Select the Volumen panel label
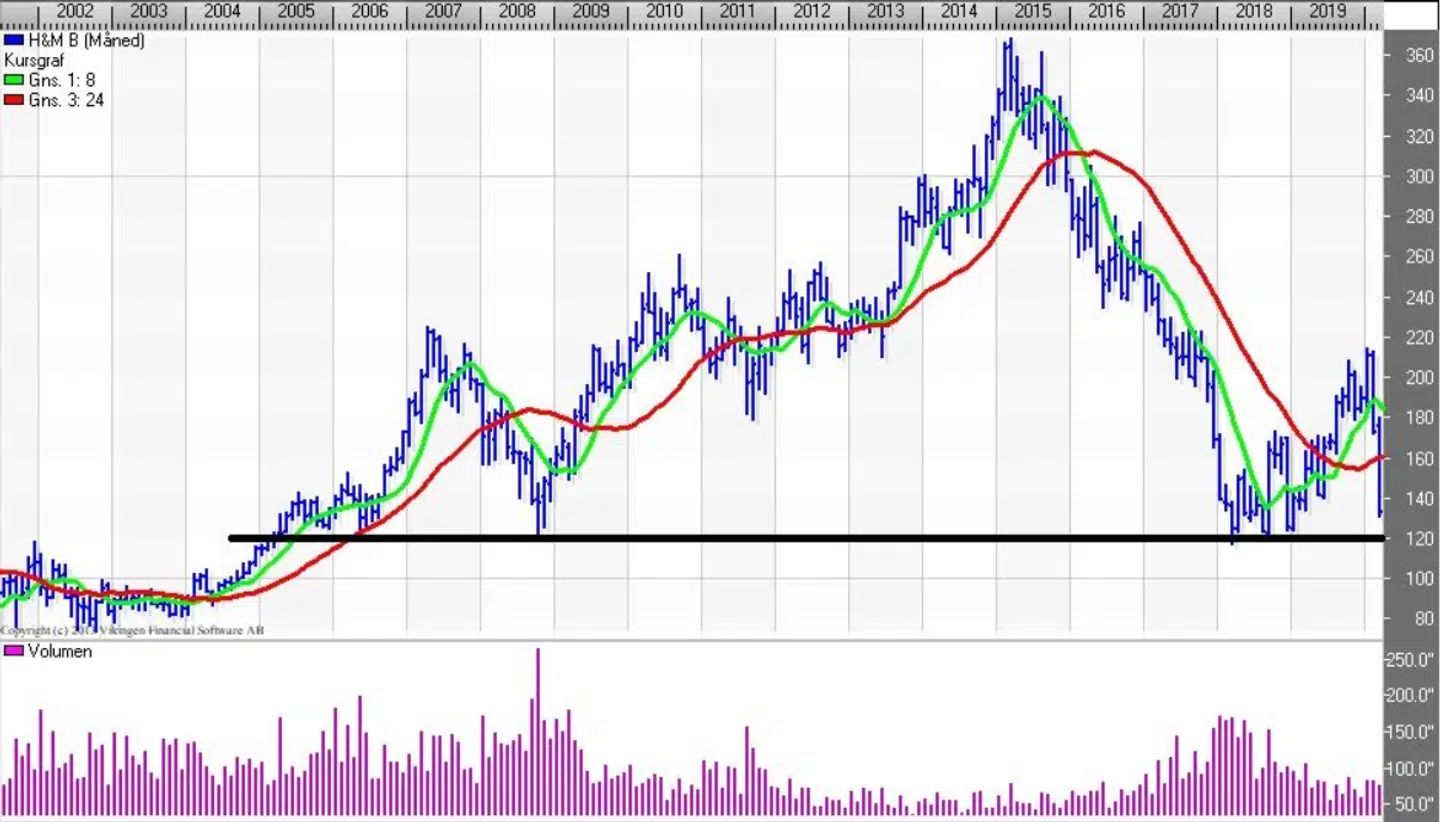The image size is (1440, 822). tap(59, 652)
